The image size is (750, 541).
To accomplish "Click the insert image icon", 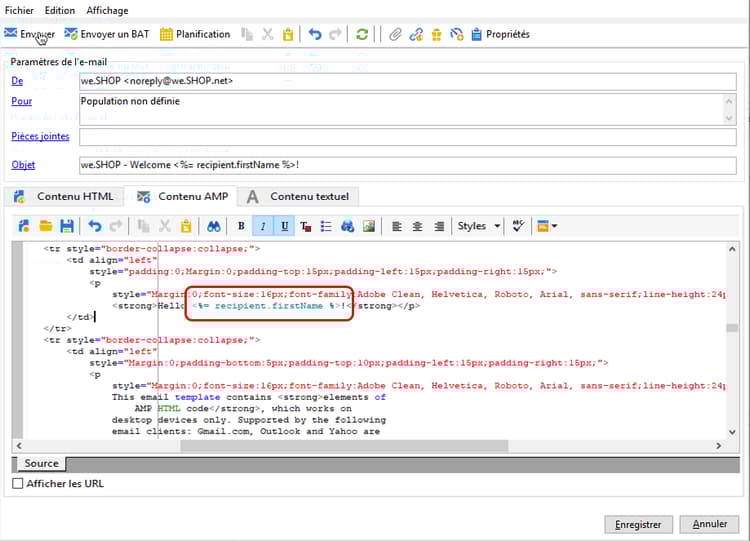I will tap(369, 226).
